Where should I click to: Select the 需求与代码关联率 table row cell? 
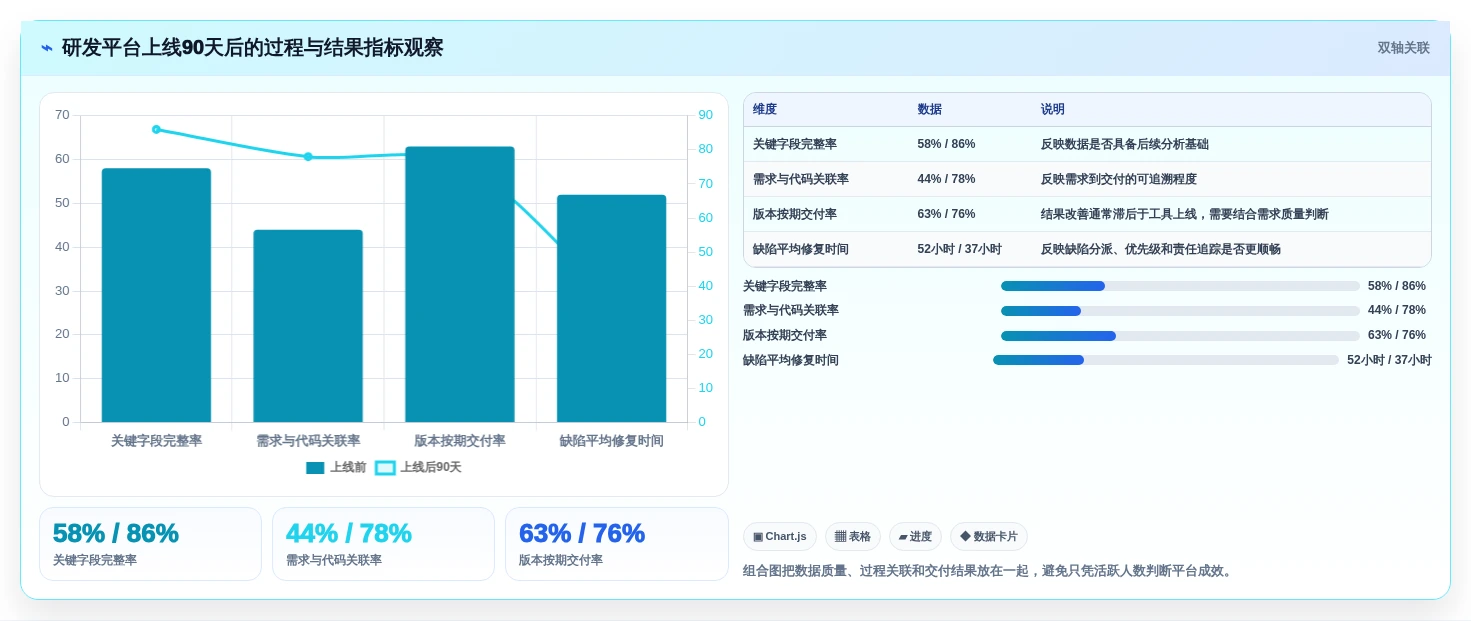click(x=801, y=179)
